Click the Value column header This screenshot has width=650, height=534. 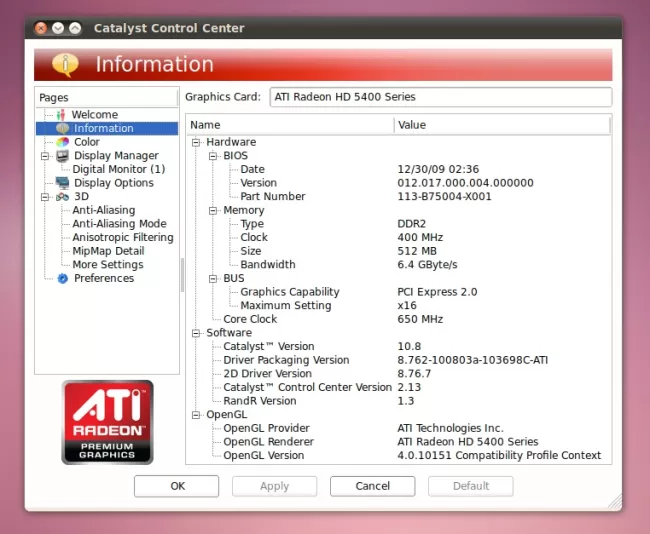click(x=502, y=125)
